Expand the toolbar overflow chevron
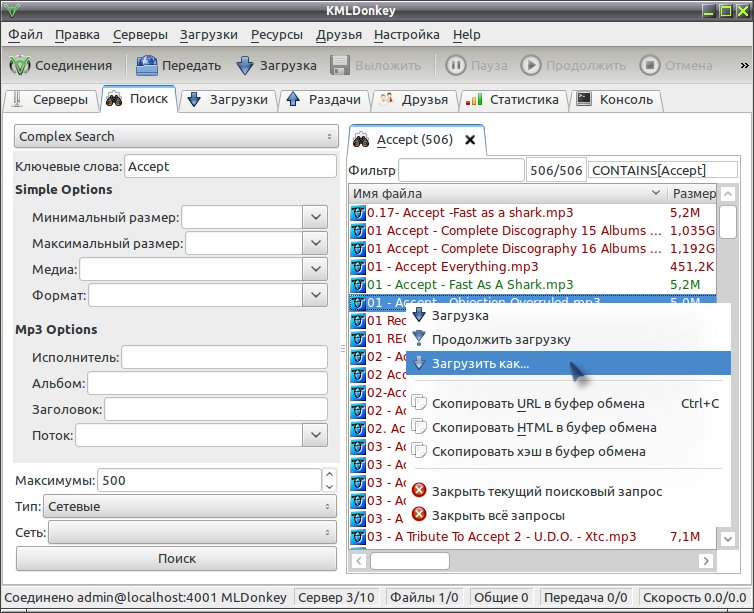The width and height of the screenshot is (754, 613). pyautogui.click(x=744, y=65)
